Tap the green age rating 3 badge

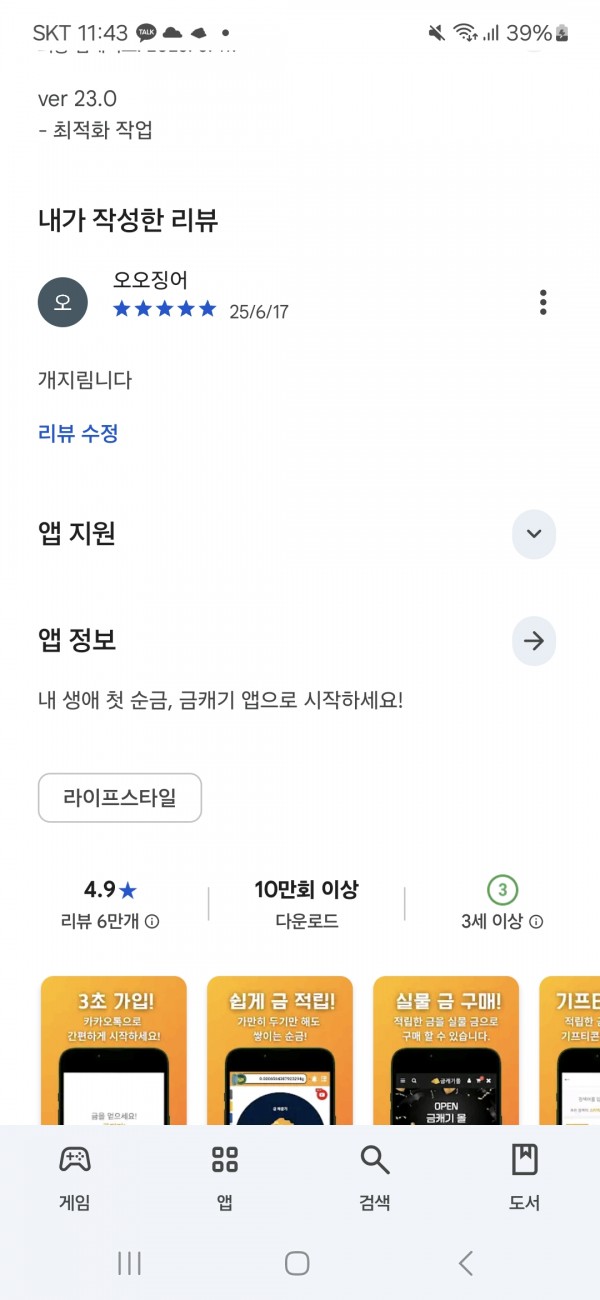pos(503,889)
